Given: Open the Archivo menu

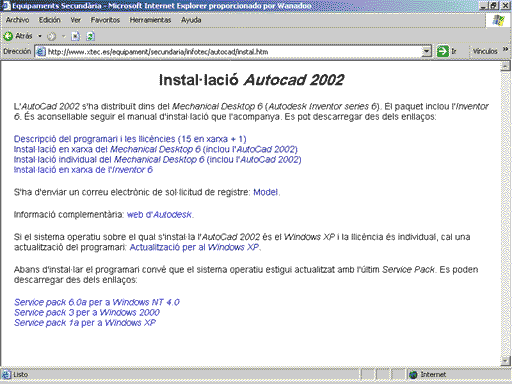Looking at the screenshot, I should pos(17,20).
